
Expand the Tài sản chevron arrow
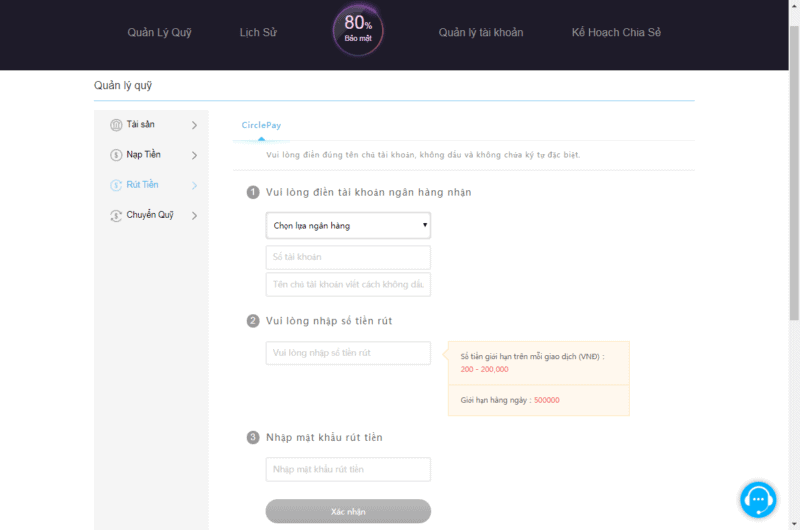[x=194, y=125]
